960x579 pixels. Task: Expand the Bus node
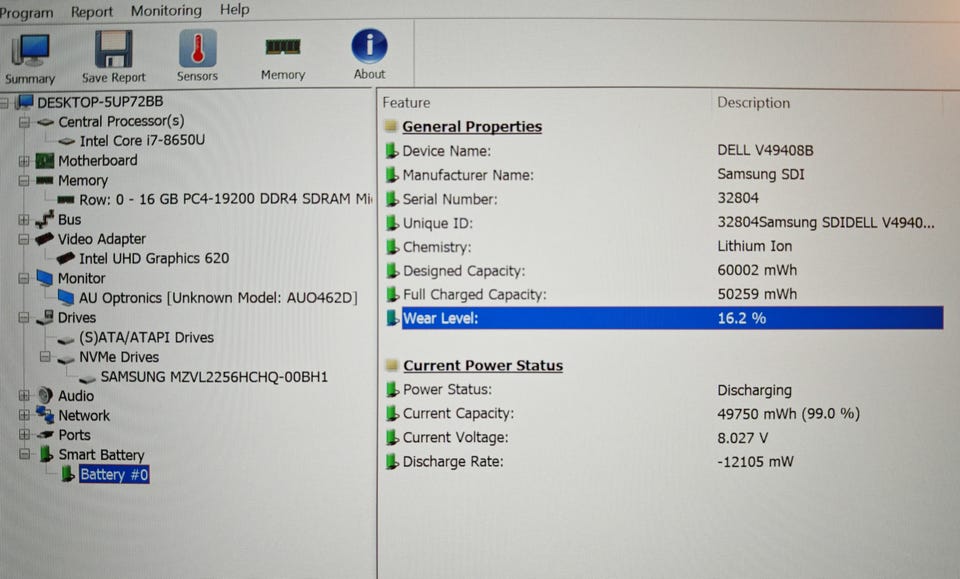click(x=24, y=219)
